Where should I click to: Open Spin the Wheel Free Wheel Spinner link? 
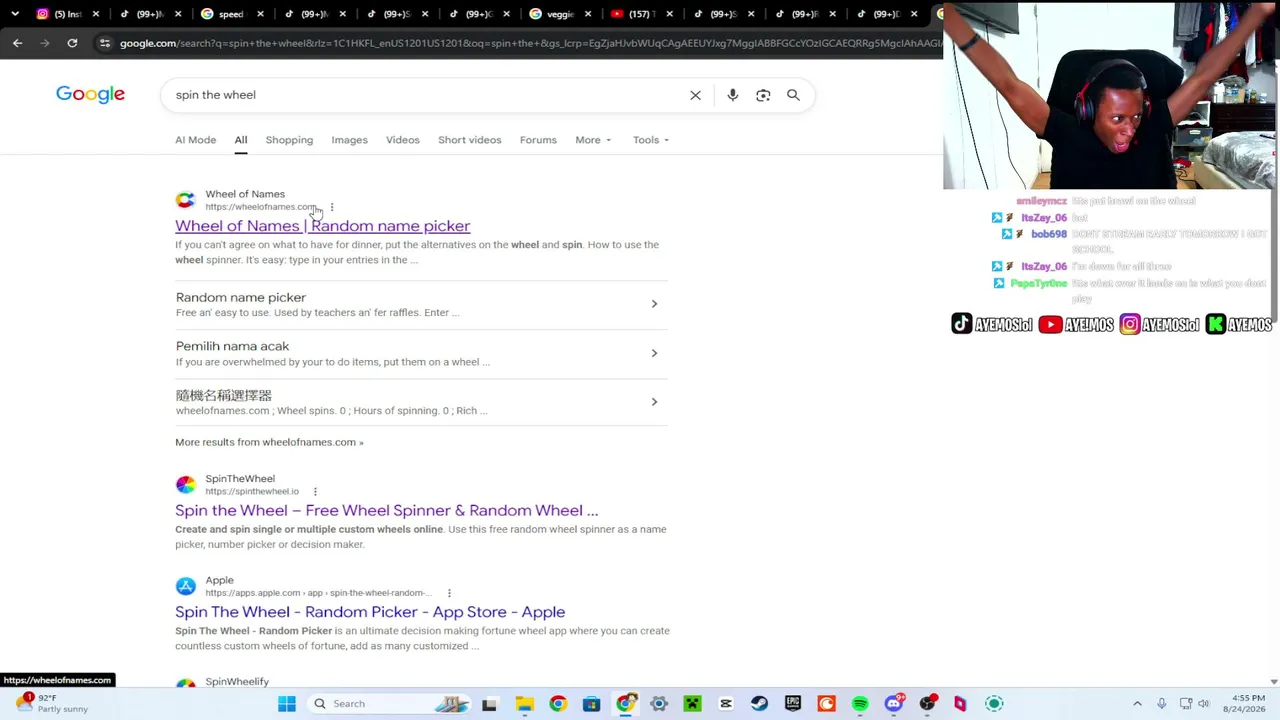coord(386,511)
